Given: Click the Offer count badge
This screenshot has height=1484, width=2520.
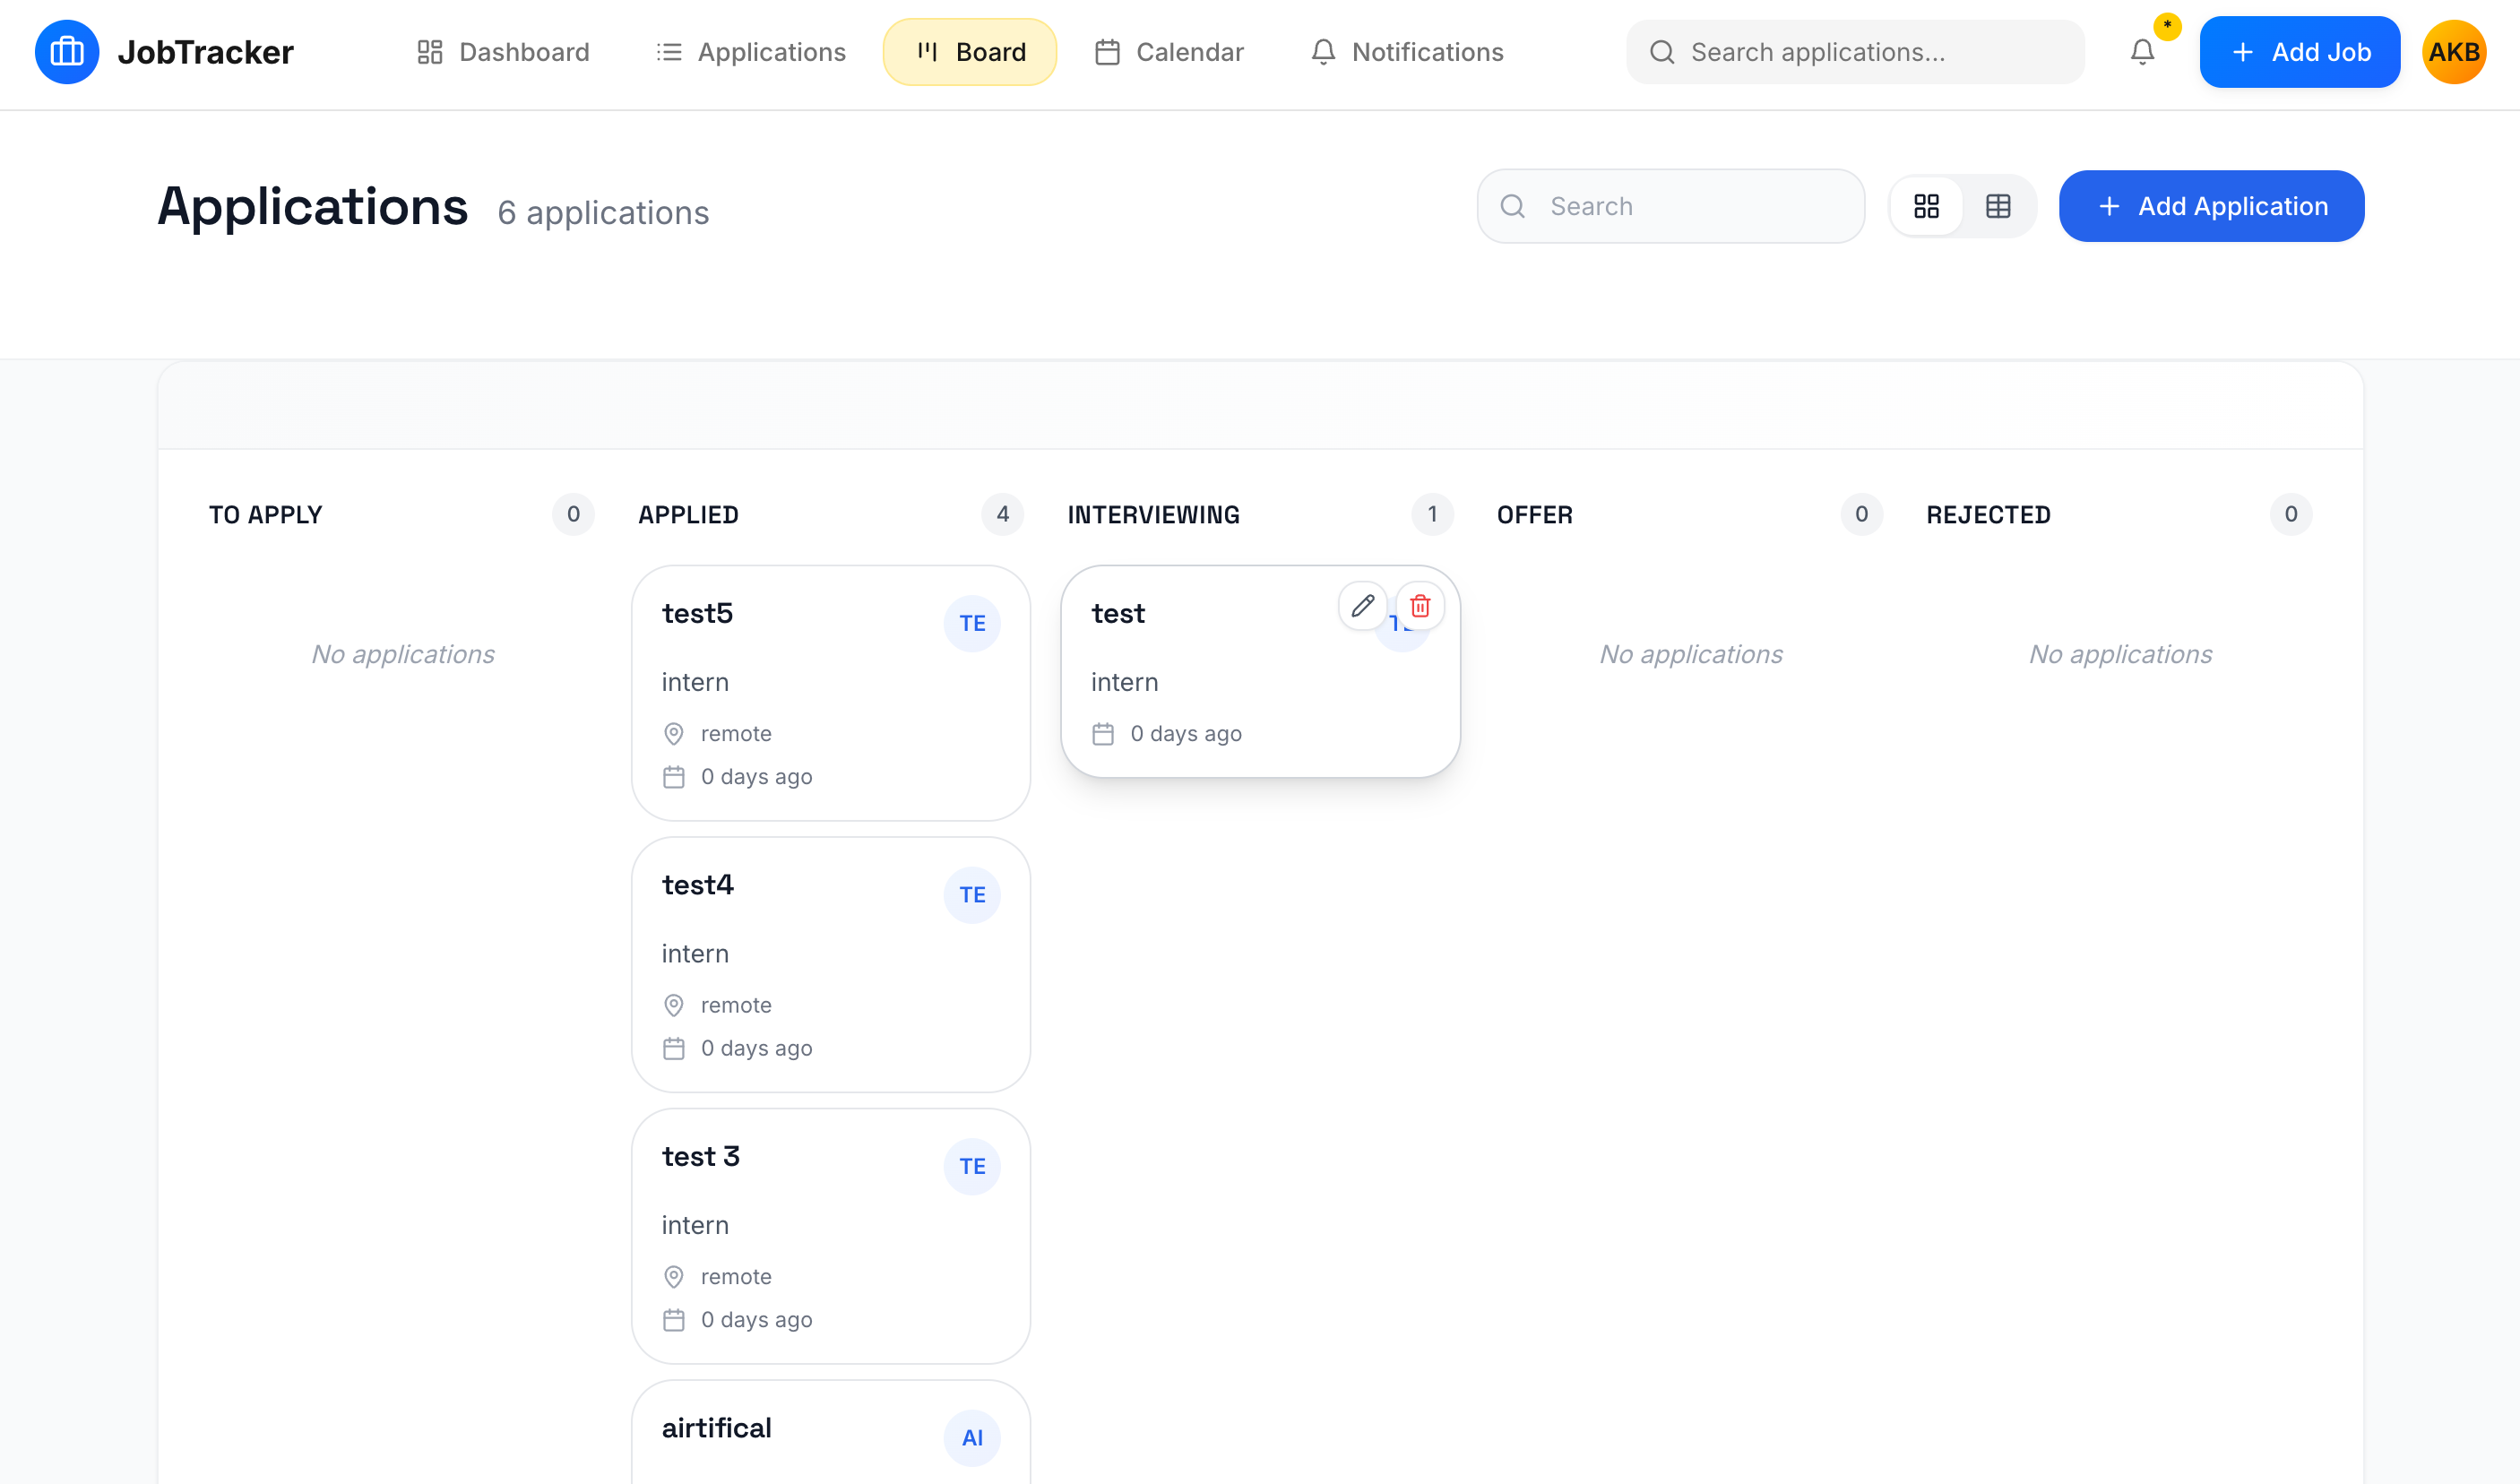Looking at the screenshot, I should pos(1862,515).
